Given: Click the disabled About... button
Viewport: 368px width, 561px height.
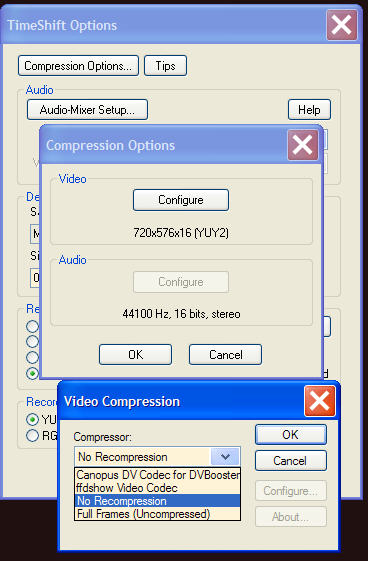Looking at the screenshot, I should click(291, 517).
